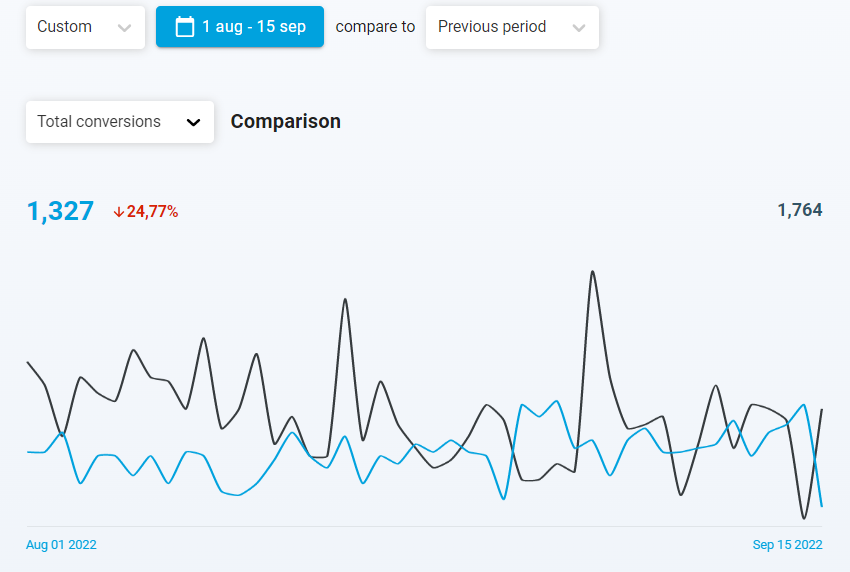The height and width of the screenshot is (572, 850).
Task: Click the blue line's right end point
Action: 822,506
